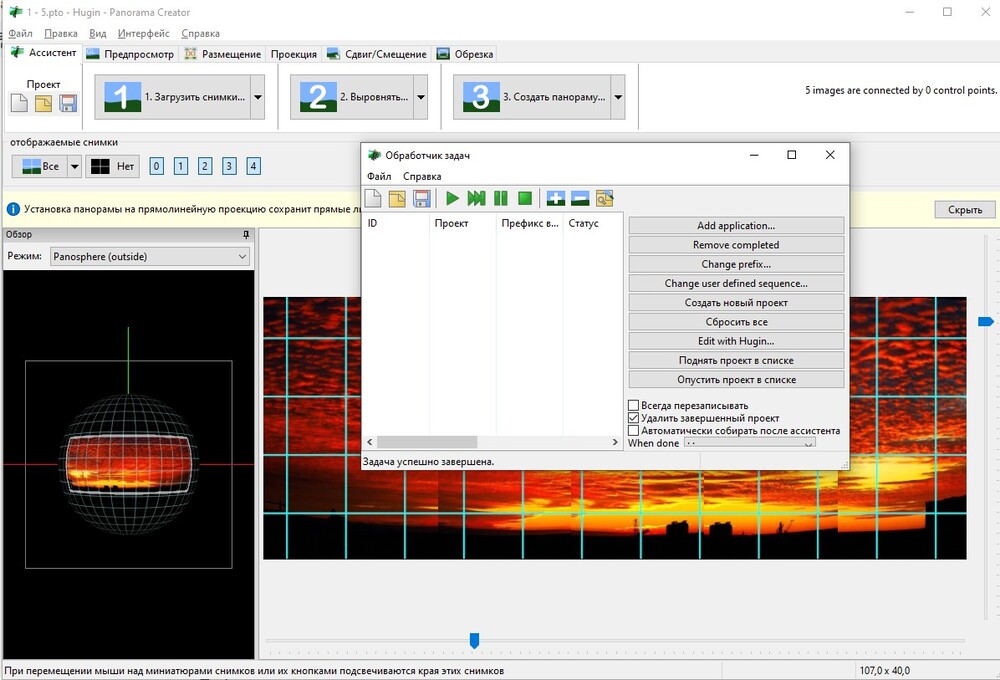1000x680 pixels.
Task: Pause batch processing with the pause icon
Action: tap(500, 198)
